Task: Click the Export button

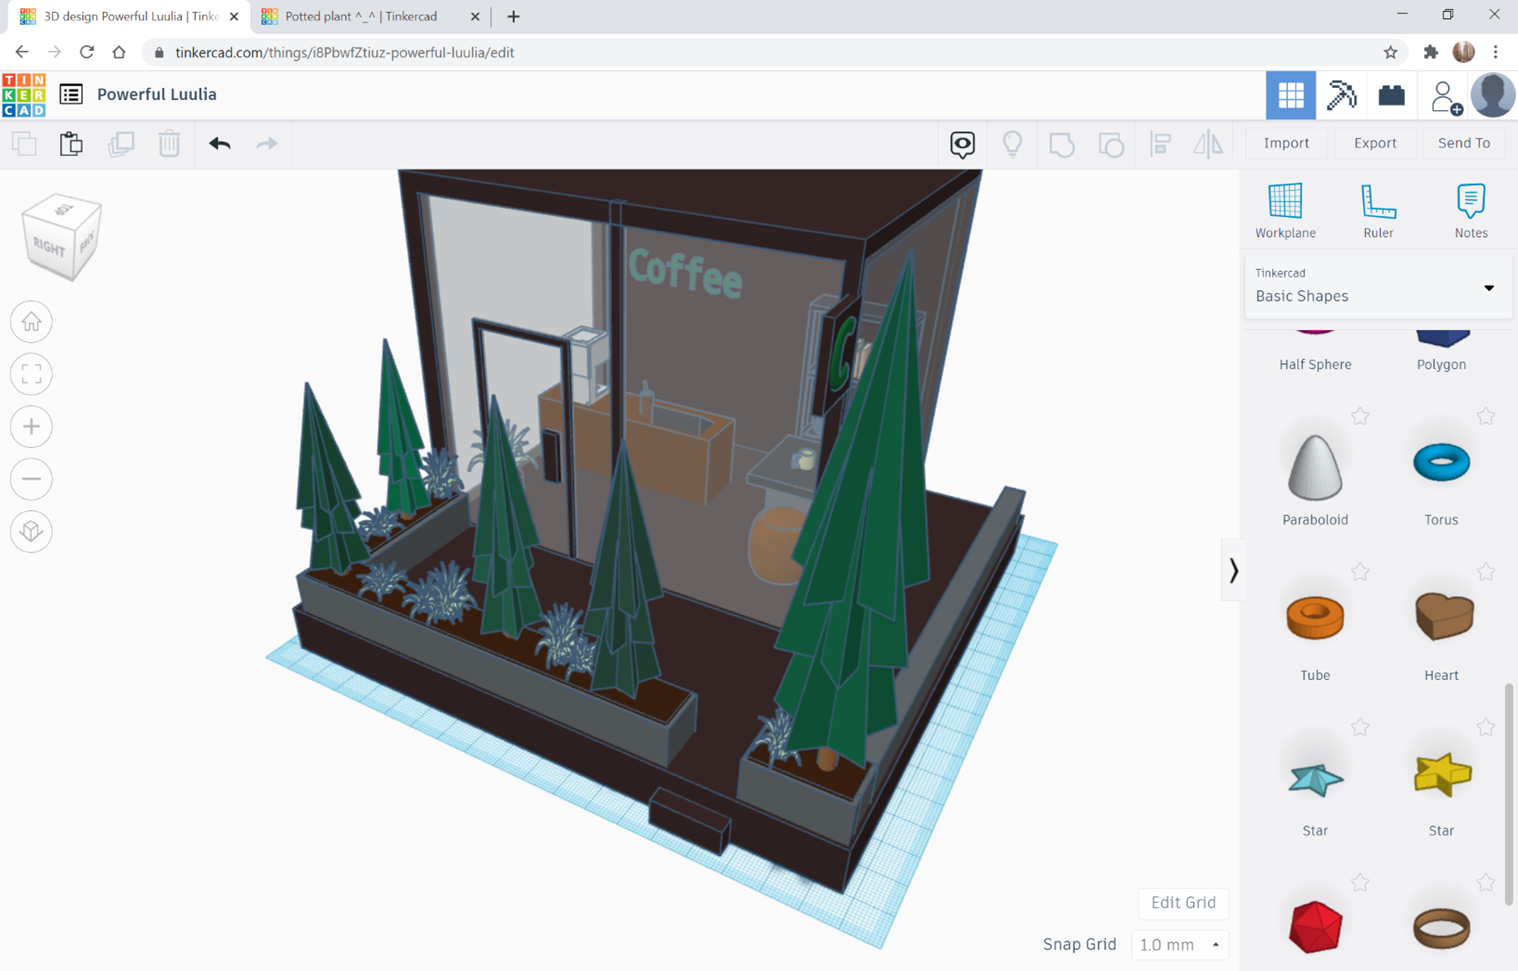Action: pos(1375,143)
